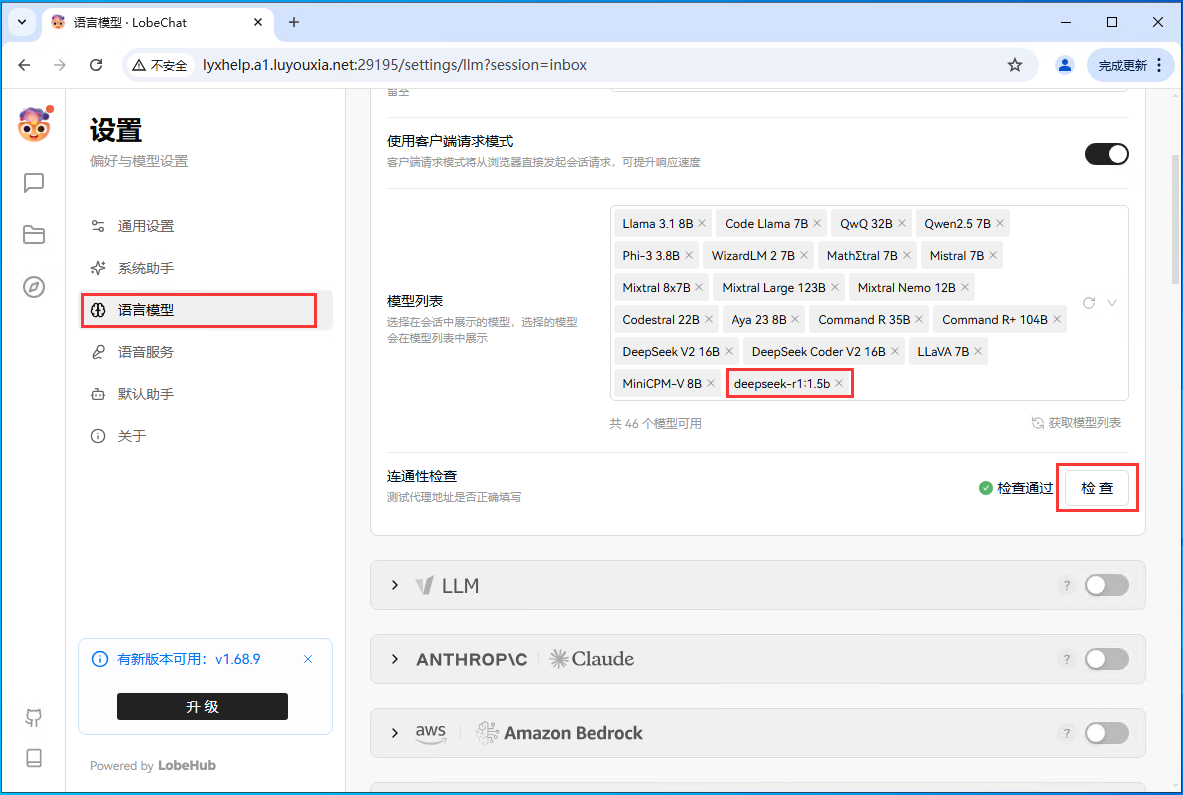Enable the LLM provider switch
The image size is (1183, 795).
click(1106, 585)
